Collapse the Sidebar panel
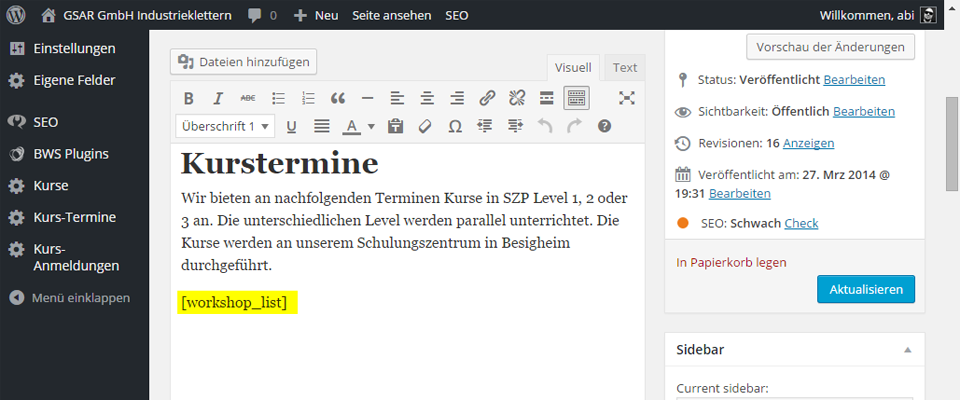 coord(907,350)
